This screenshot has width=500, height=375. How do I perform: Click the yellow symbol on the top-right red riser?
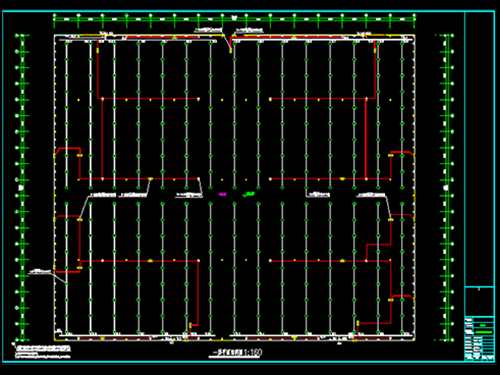(x=375, y=51)
